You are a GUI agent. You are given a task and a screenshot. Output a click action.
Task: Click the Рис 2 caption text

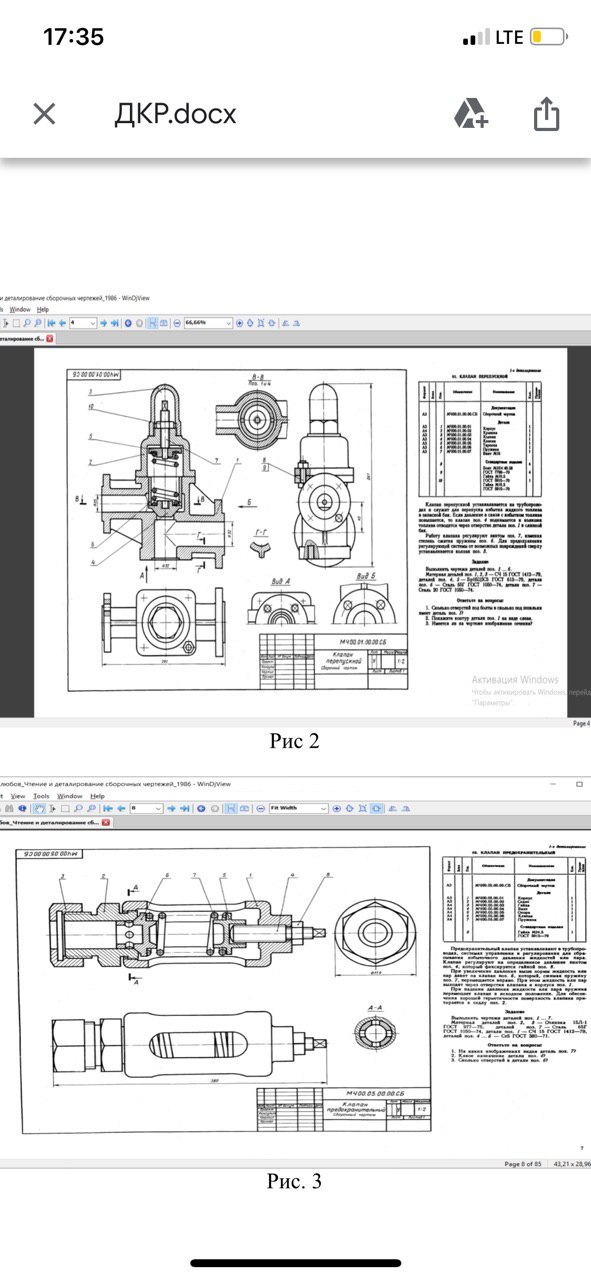coord(294,741)
